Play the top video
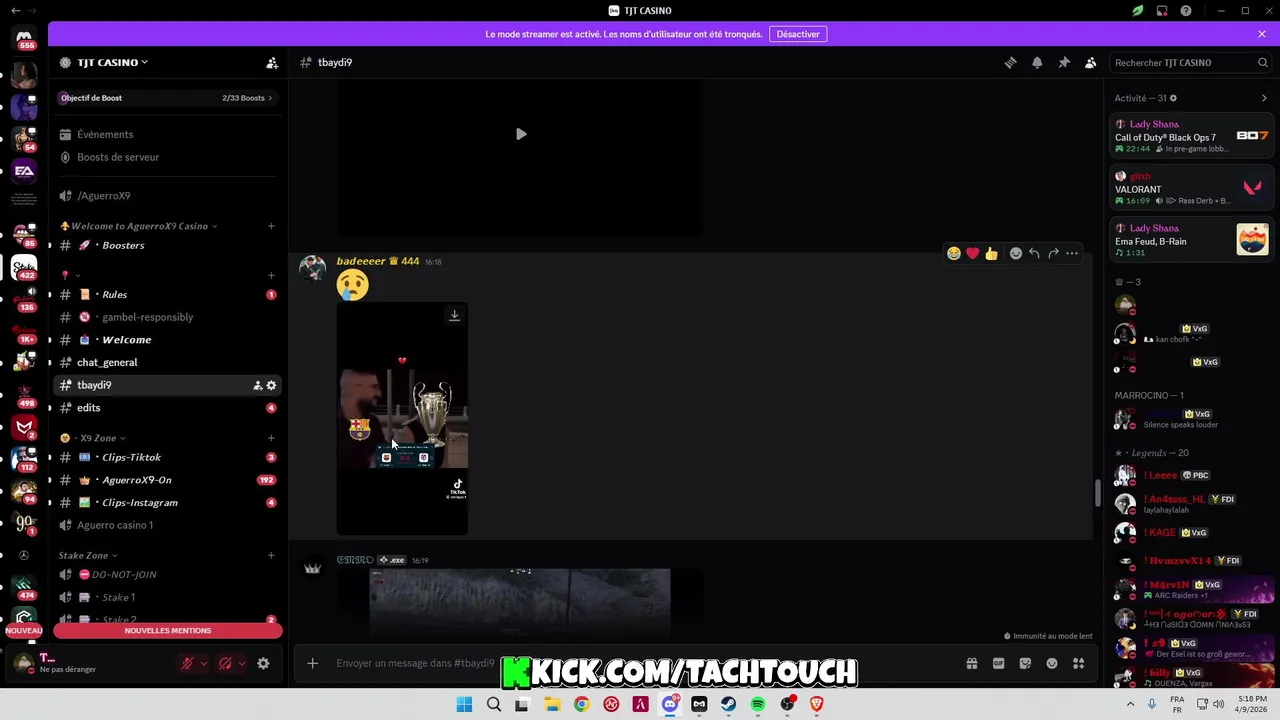Screen dimensions: 1280x720 (x=521, y=134)
